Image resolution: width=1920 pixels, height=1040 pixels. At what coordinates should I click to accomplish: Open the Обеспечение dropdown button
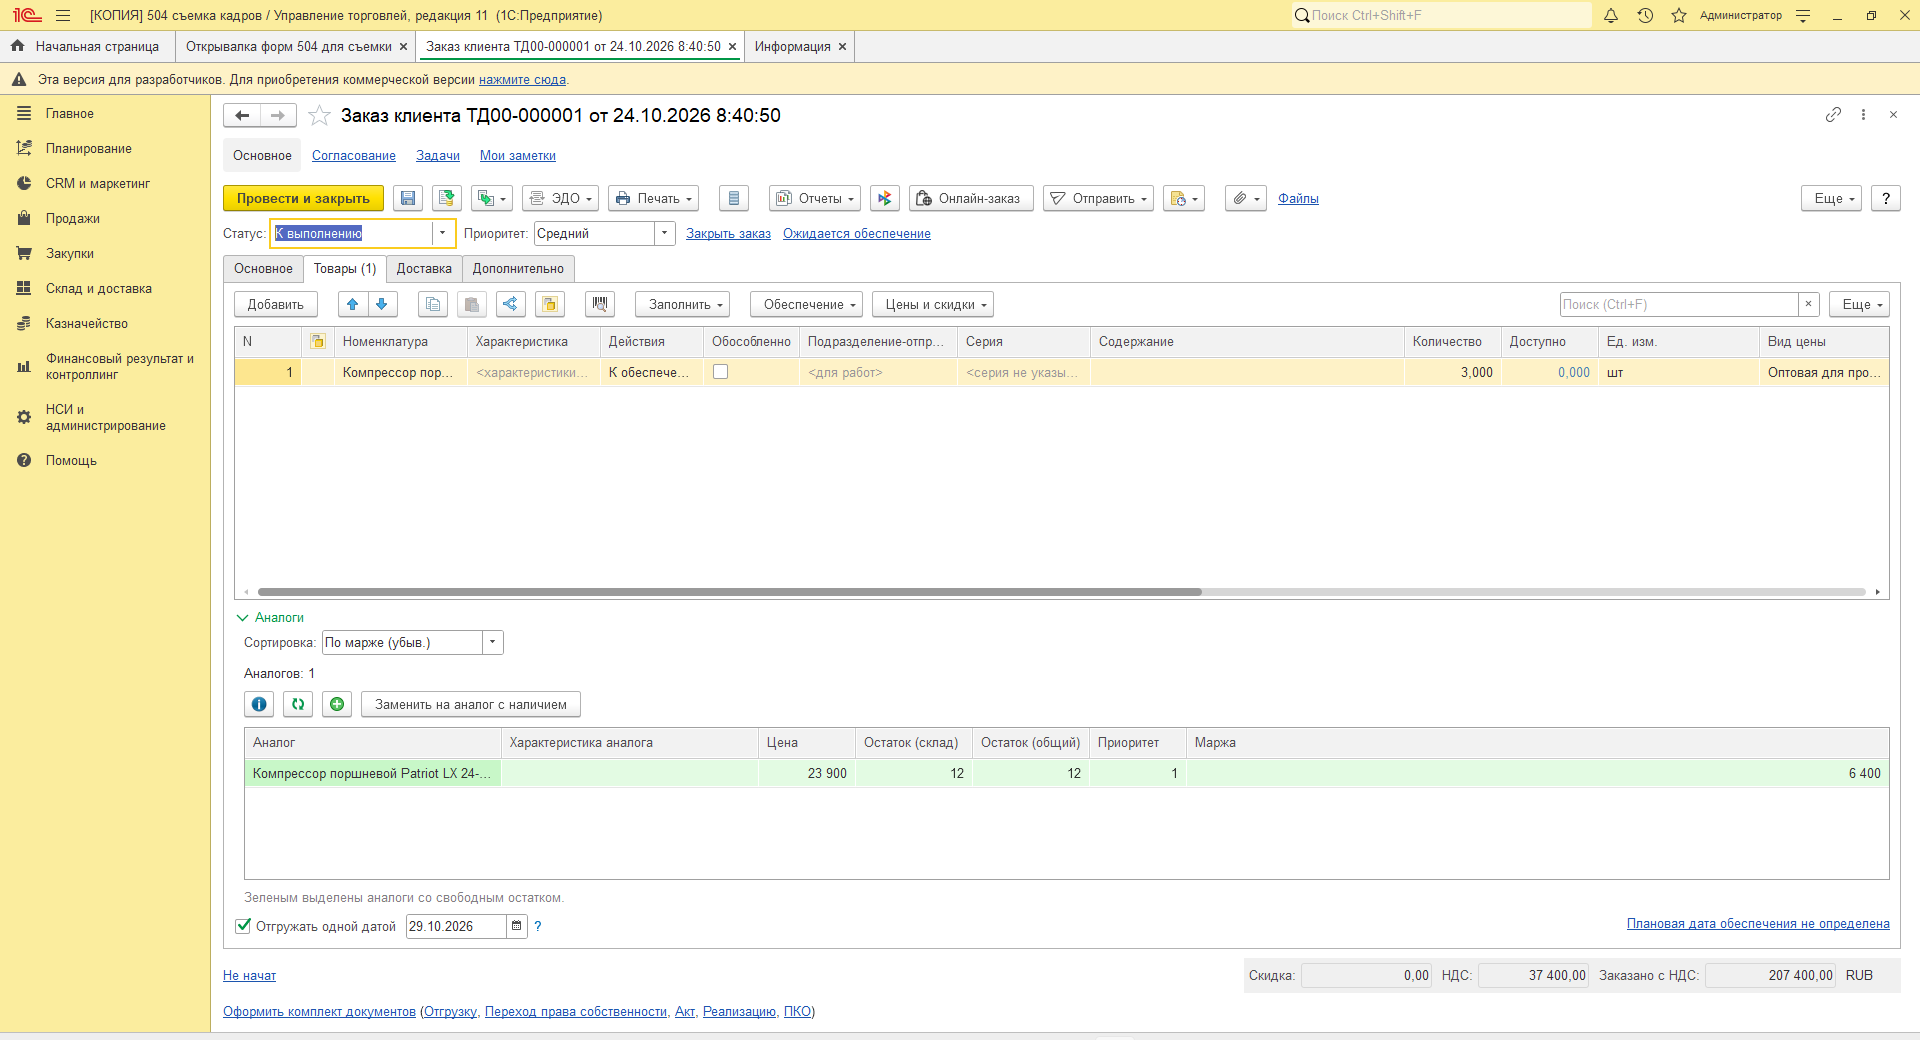click(806, 304)
